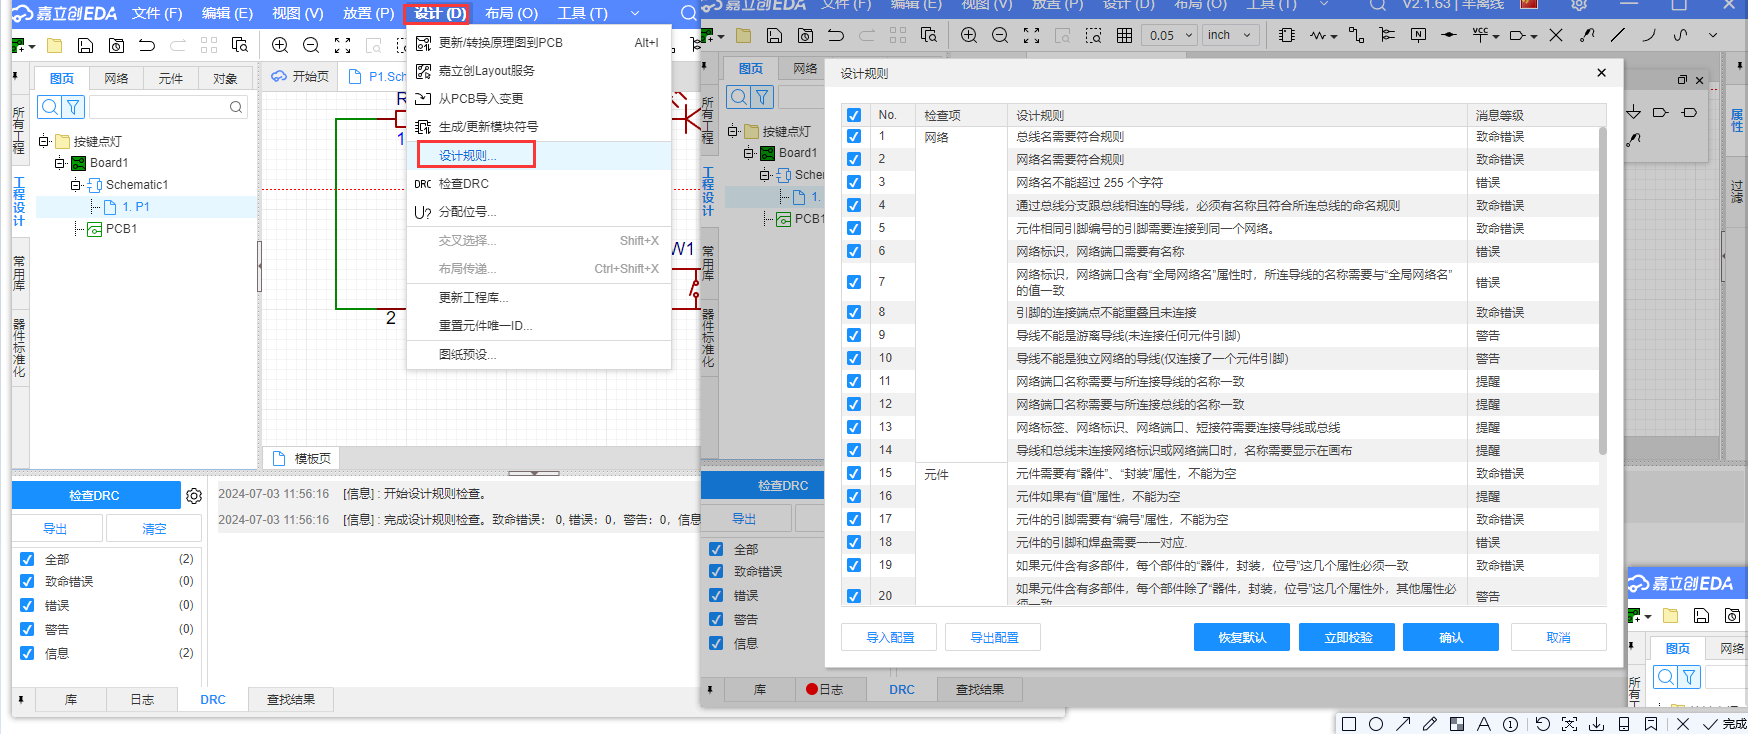Uncheck rule 9 导线不能是游离导线

tap(853, 335)
